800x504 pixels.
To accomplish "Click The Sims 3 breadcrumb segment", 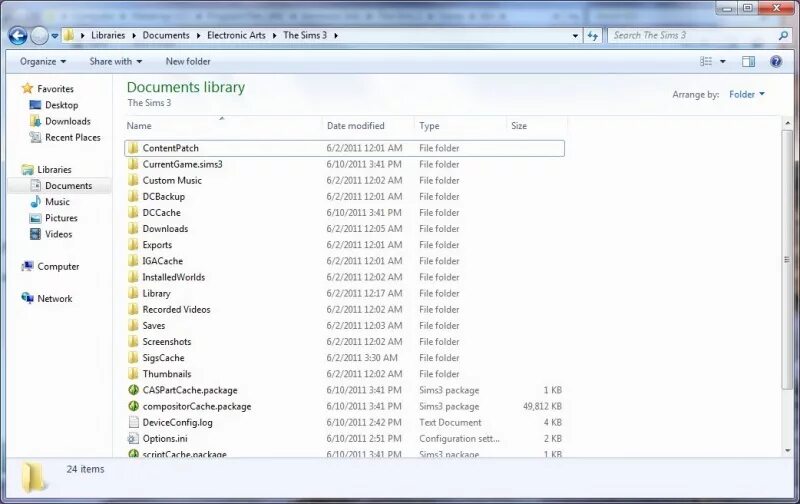I will click(305, 35).
